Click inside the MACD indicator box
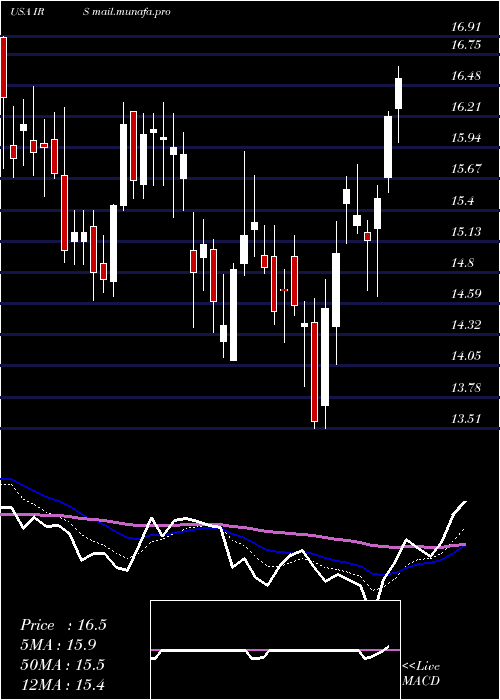The height and width of the screenshot is (700, 500). click(275, 650)
